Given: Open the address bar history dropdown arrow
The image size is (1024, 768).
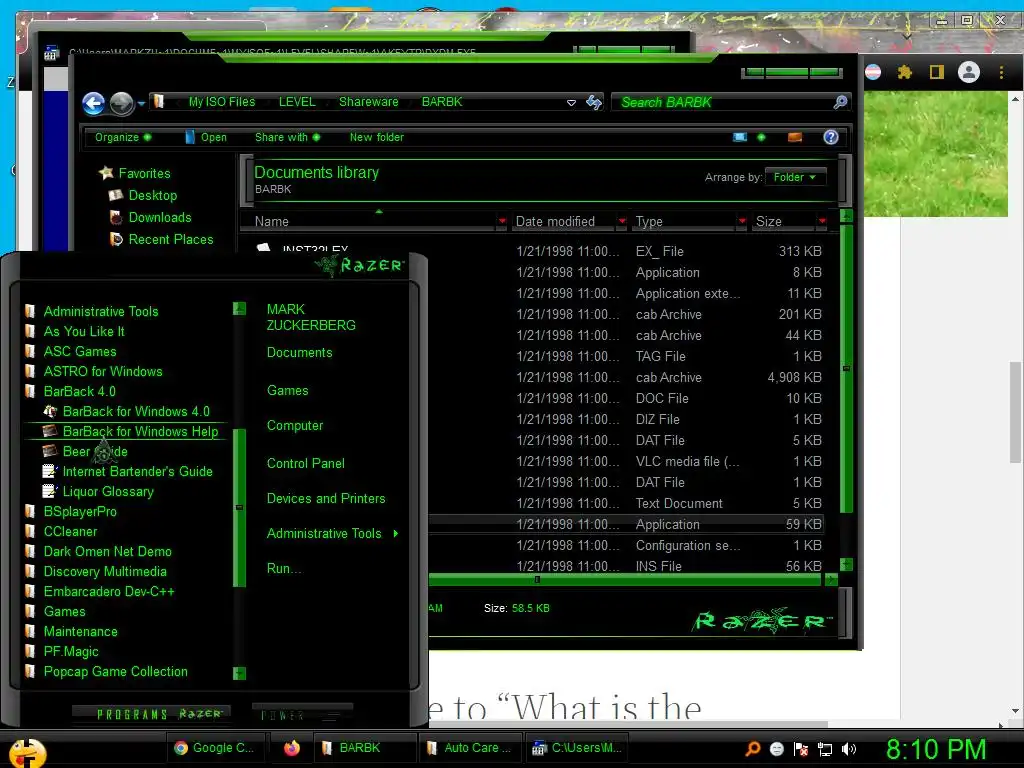Looking at the screenshot, I should pyautogui.click(x=571, y=103).
